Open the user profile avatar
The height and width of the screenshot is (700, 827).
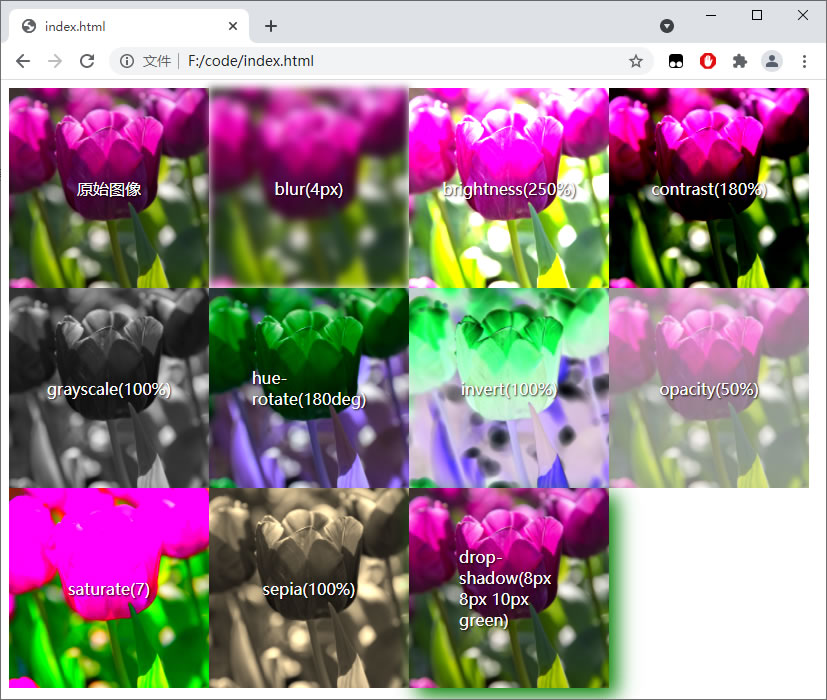[772, 61]
